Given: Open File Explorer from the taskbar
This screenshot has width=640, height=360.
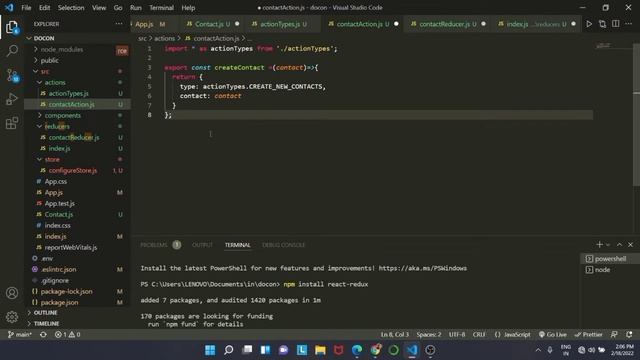Looking at the screenshot, I should point(320,350).
